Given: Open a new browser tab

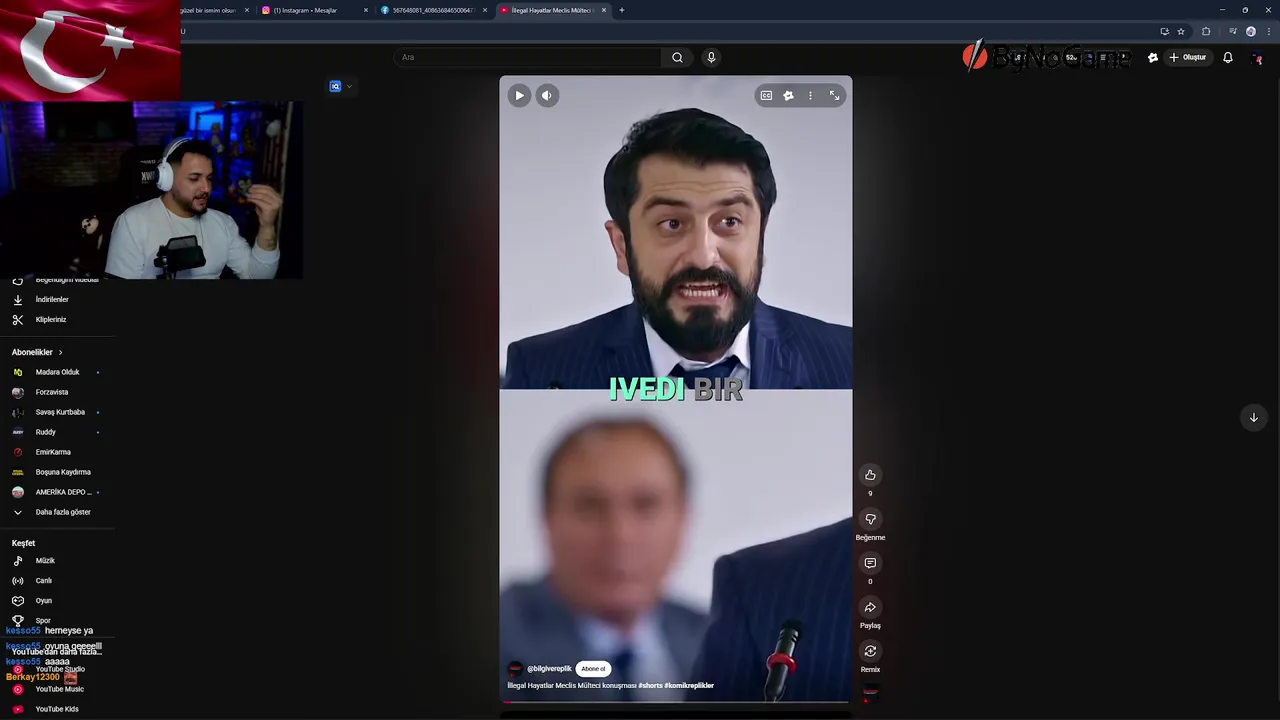Looking at the screenshot, I should [x=622, y=10].
